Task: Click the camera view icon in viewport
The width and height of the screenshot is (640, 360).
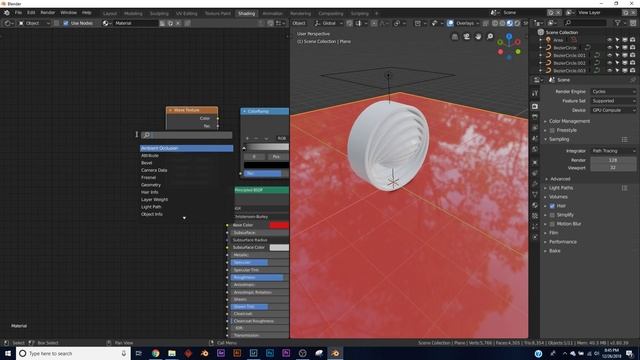Action: coord(466,37)
